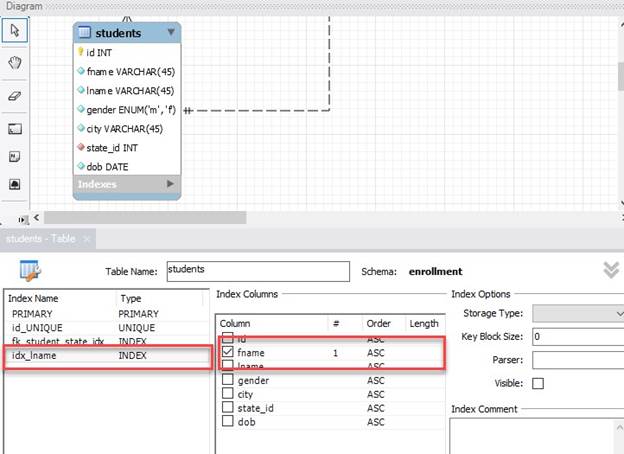
Task: Click the id primary key icon
Action: (80, 52)
